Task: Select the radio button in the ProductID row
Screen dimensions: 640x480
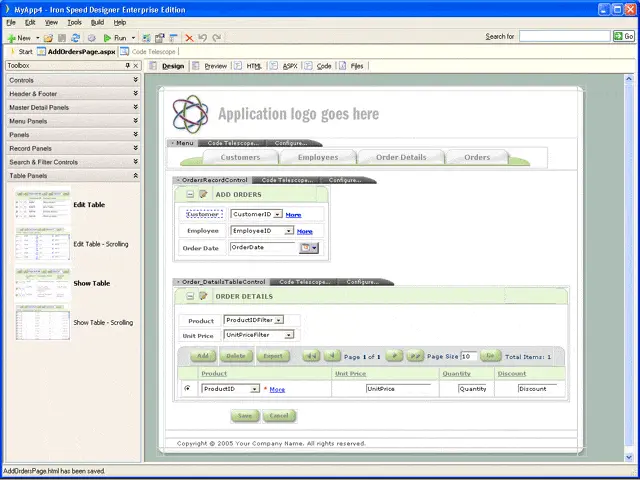Action: pyautogui.click(x=187, y=389)
